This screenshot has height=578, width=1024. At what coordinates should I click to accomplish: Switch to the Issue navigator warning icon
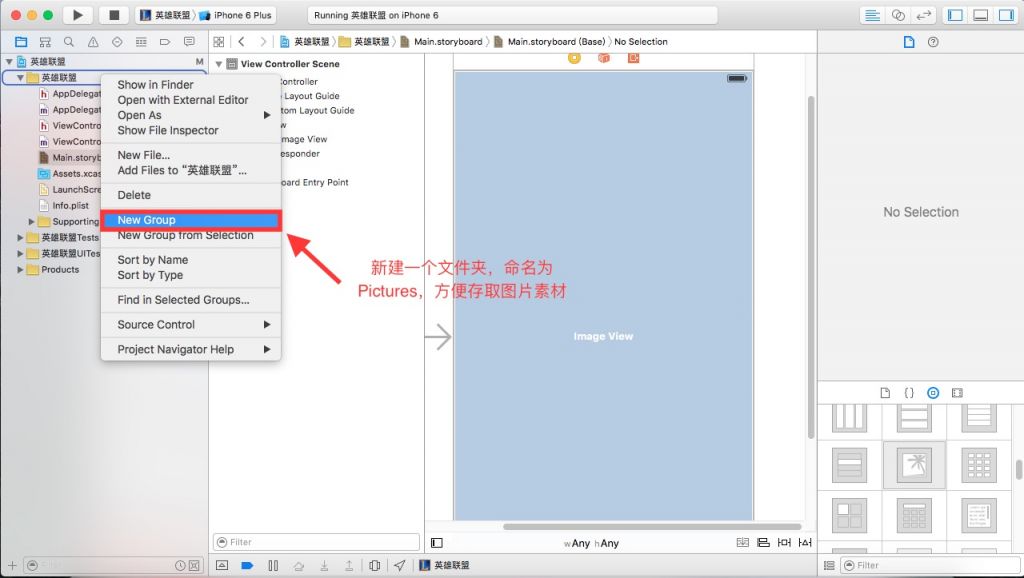(x=93, y=42)
